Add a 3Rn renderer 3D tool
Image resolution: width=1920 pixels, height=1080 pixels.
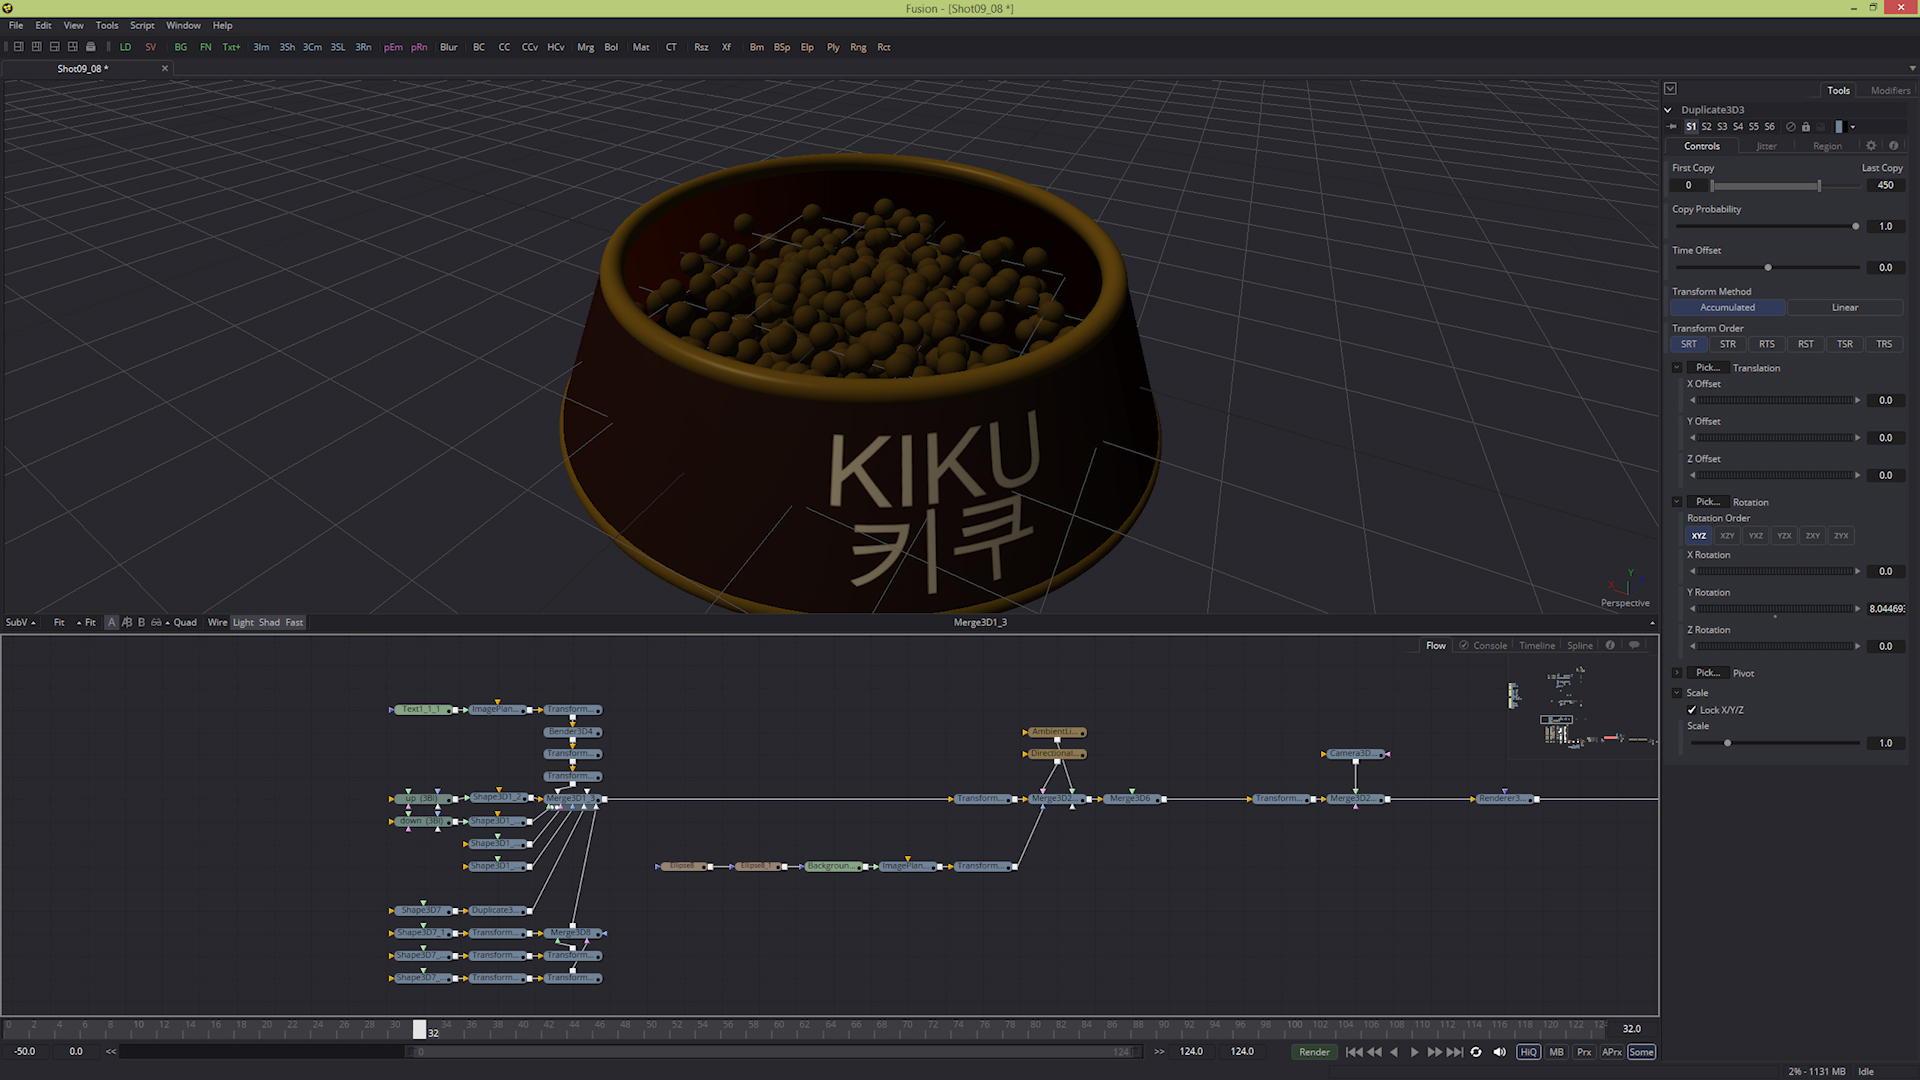(x=363, y=47)
